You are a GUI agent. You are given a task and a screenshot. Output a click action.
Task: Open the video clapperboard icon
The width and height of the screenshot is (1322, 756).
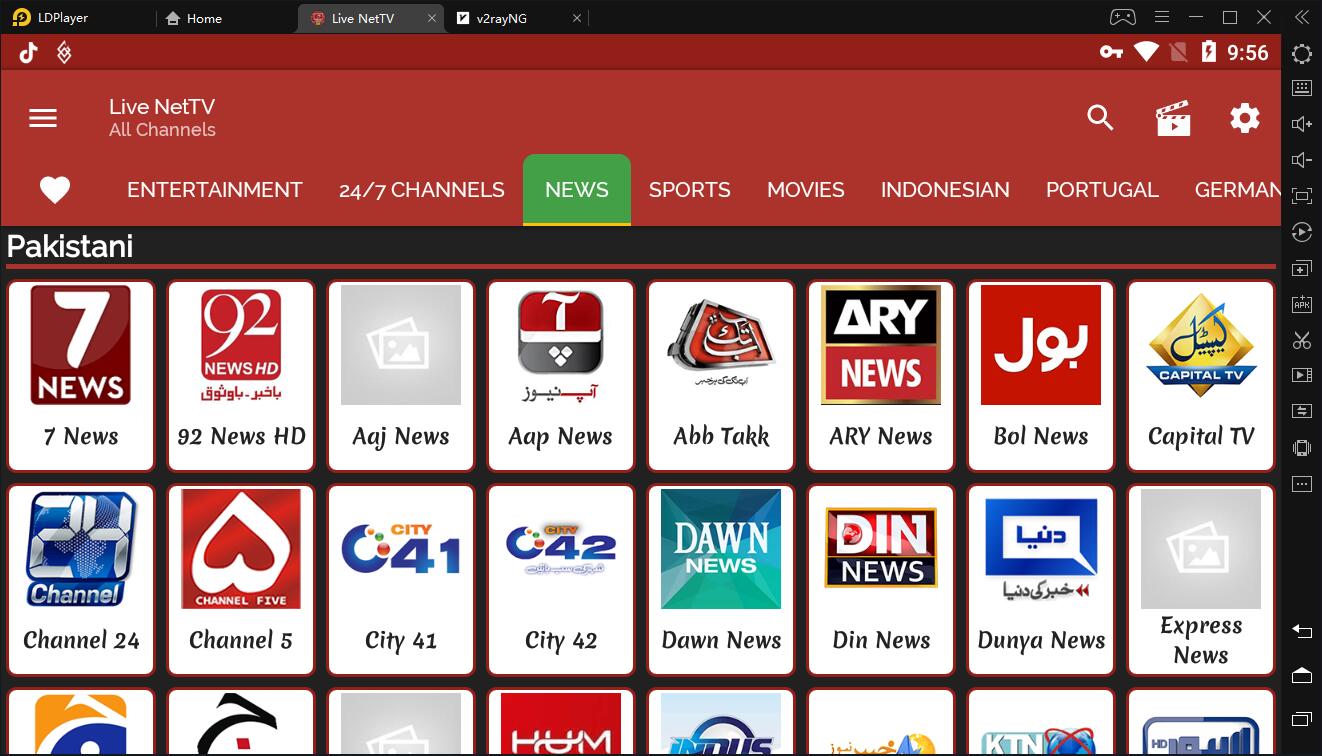click(1173, 118)
